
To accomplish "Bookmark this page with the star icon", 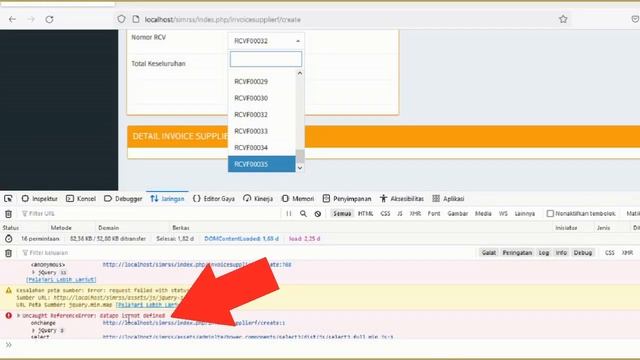I will (563, 19).
